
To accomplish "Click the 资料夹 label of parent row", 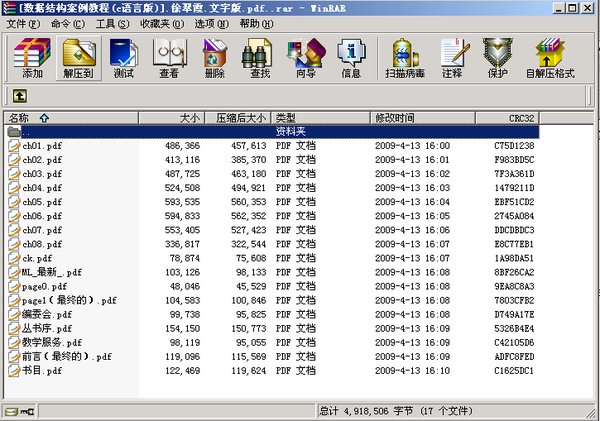I will 291,132.
